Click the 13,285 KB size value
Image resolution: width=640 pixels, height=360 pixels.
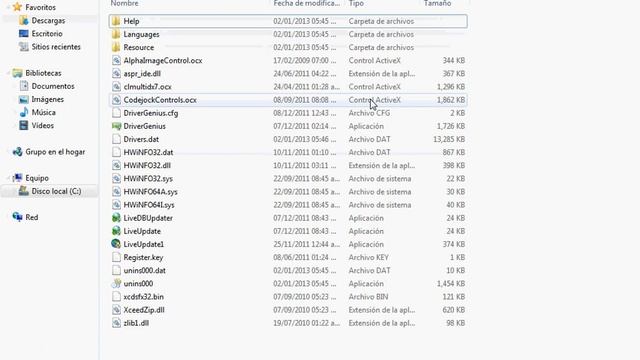tap(449, 139)
